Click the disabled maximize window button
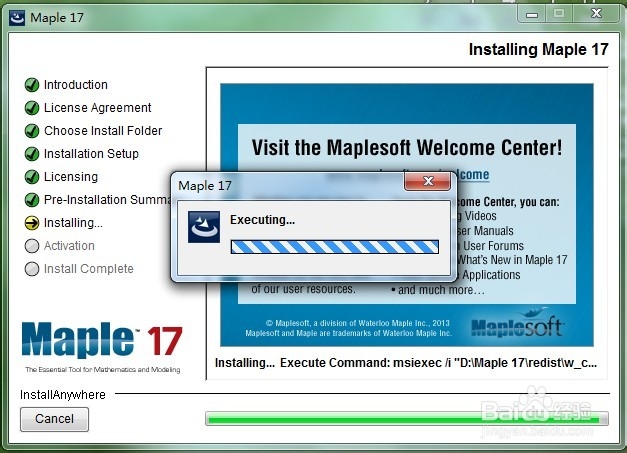Image resolution: width=627 pixels, height=453 pixels. point(559,14)
